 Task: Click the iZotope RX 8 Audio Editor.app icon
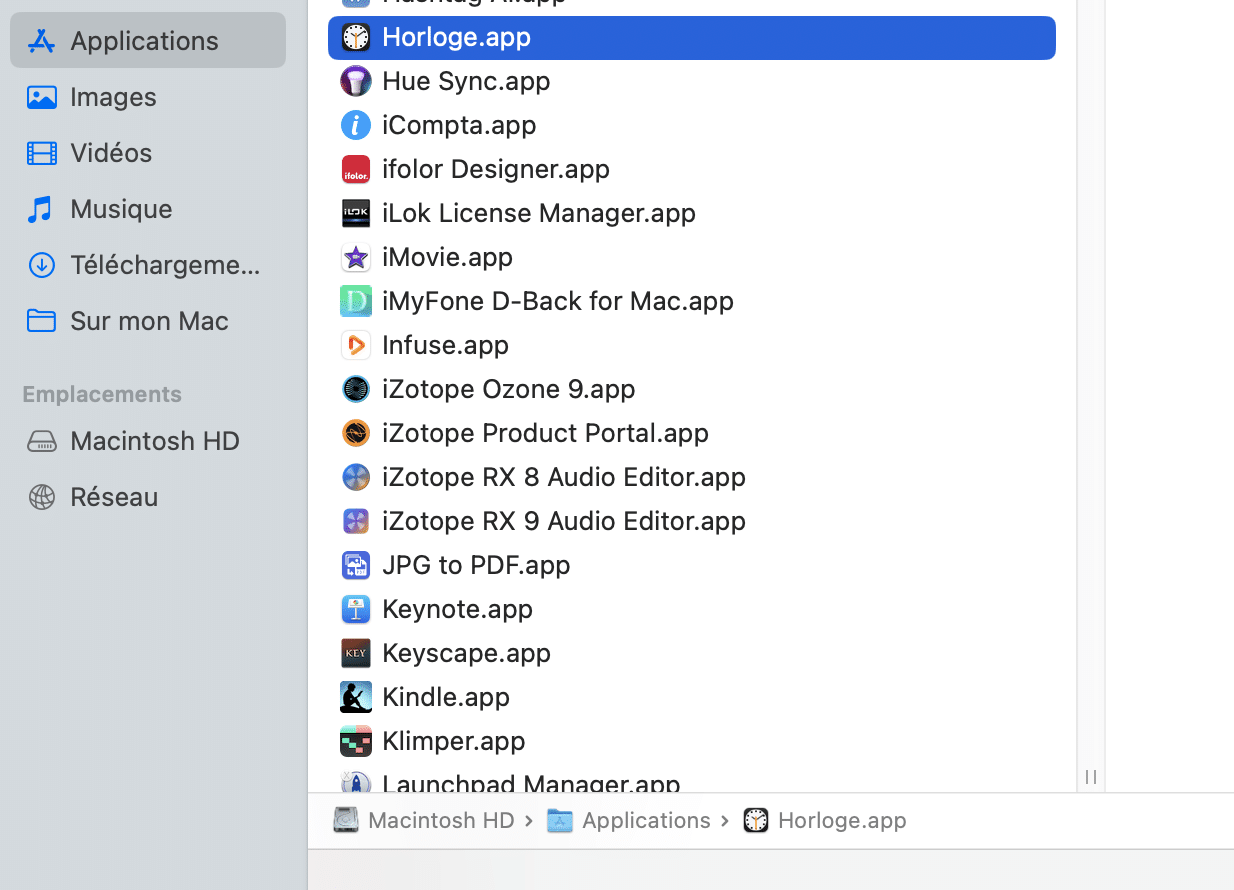(356, 477)
